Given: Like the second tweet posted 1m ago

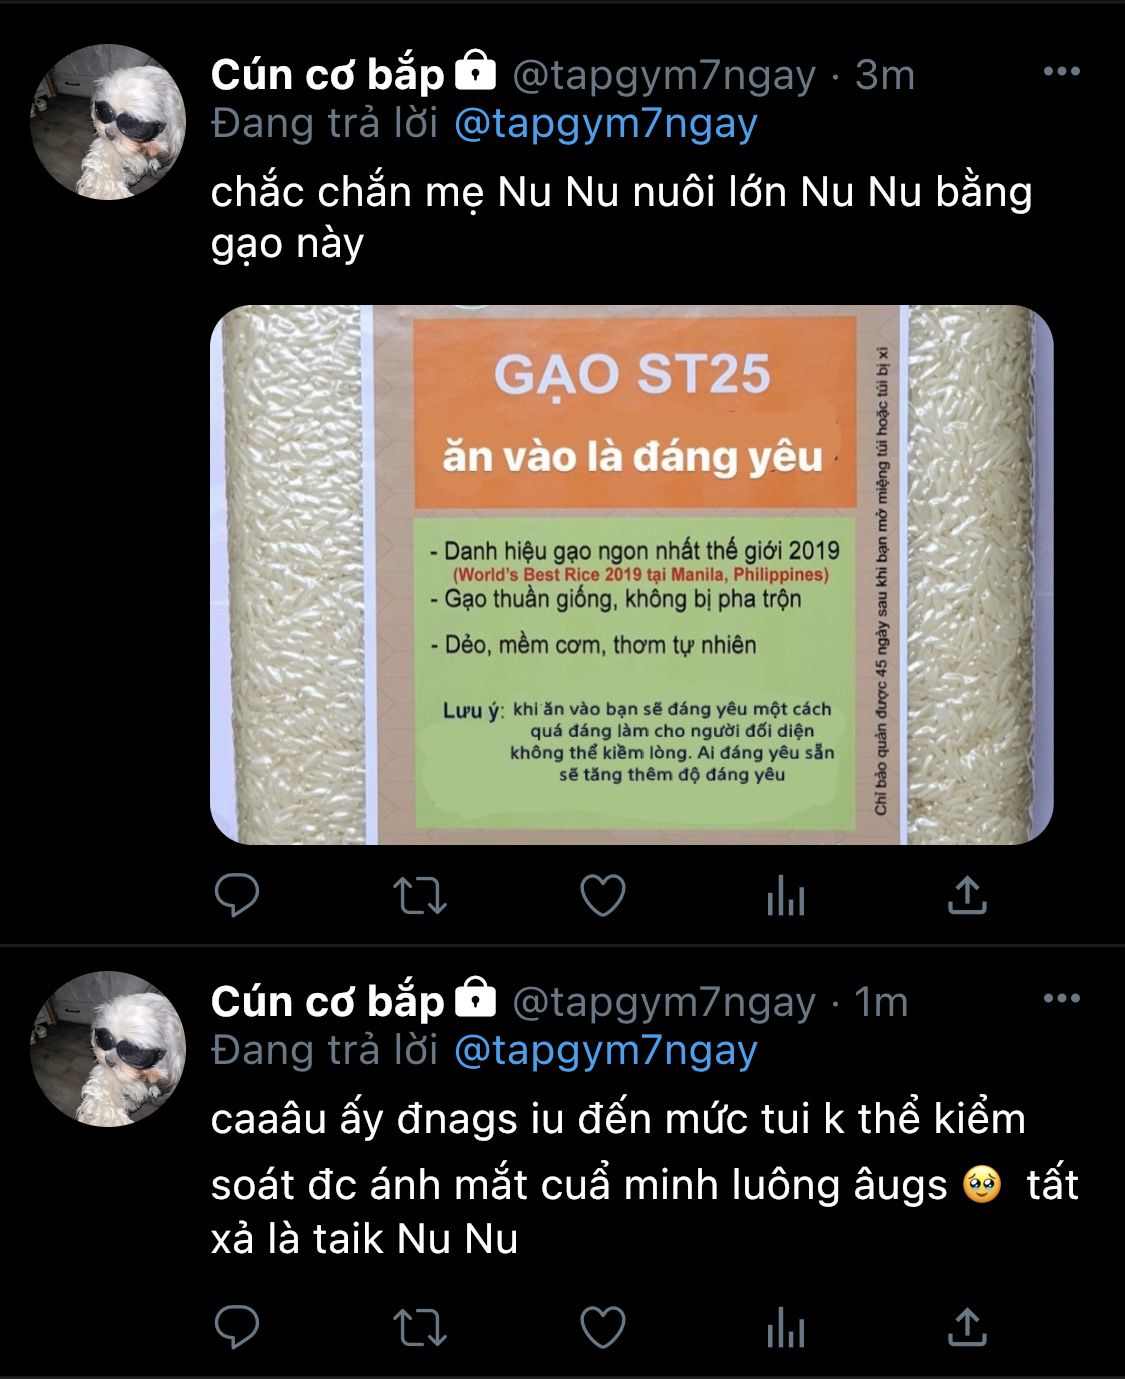Looking at the screenshot, I should pos(603,1328).
